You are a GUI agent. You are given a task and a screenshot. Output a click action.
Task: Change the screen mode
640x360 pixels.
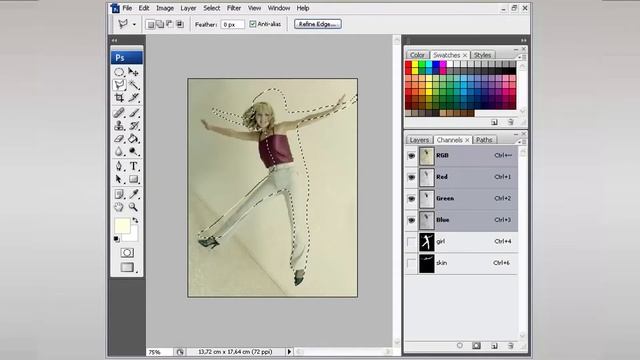pos(127,267)
